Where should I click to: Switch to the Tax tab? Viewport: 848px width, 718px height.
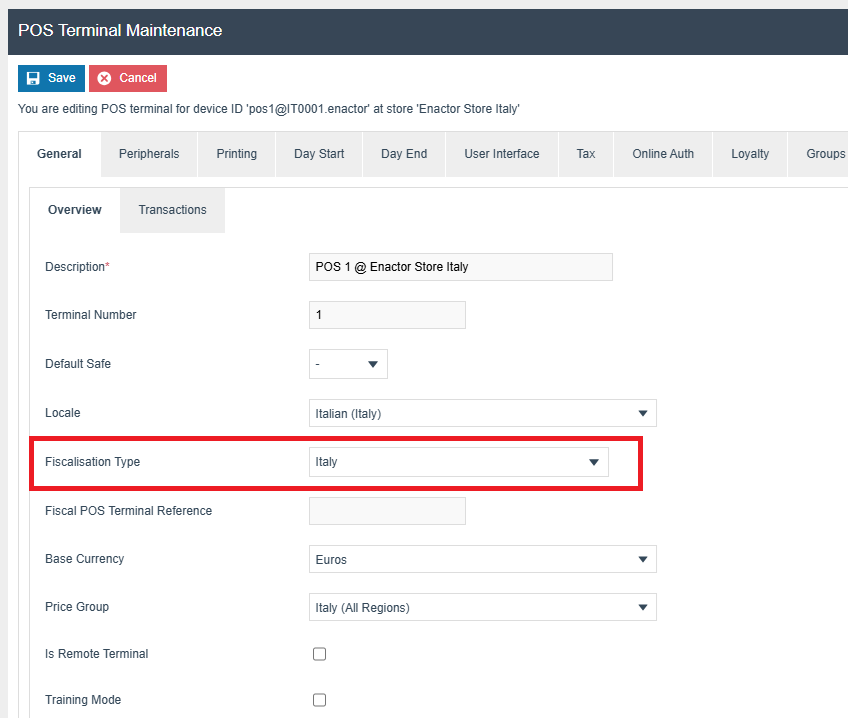(x=586, y=154)
